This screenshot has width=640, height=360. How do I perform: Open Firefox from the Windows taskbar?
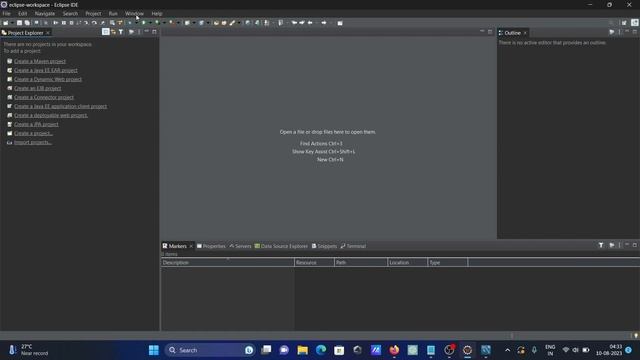point(394,350)
